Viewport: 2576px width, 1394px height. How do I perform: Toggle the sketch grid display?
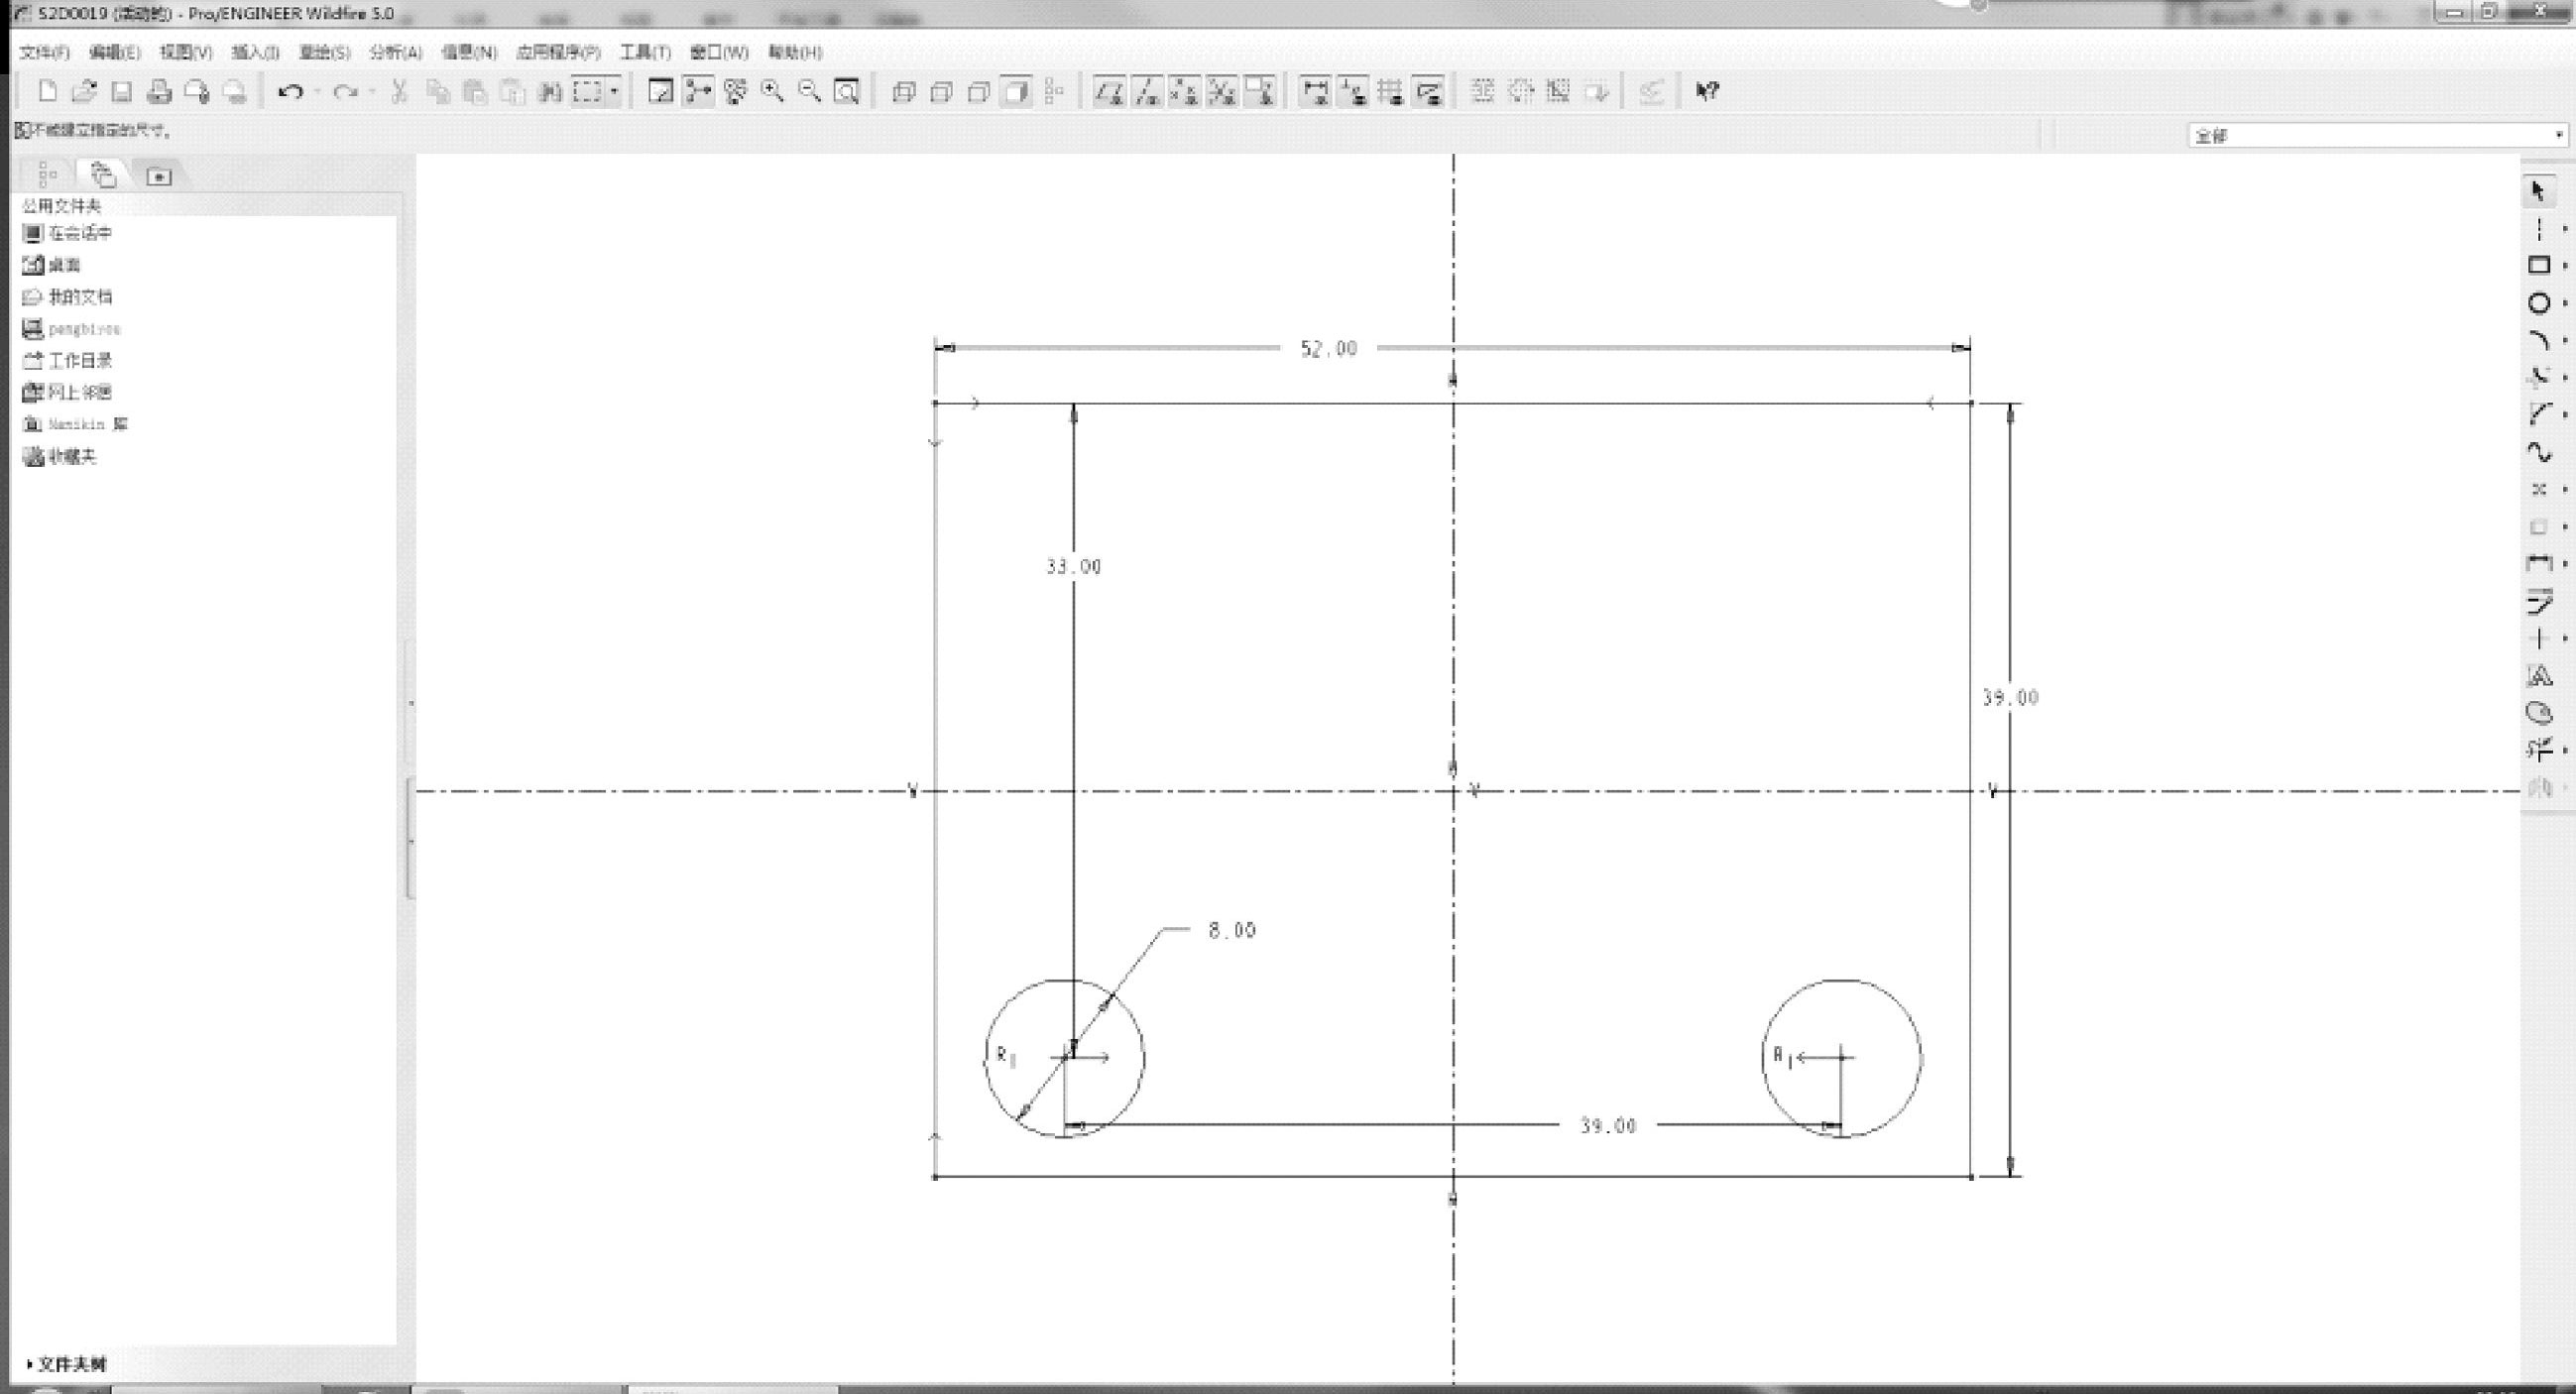(1391, 93)
